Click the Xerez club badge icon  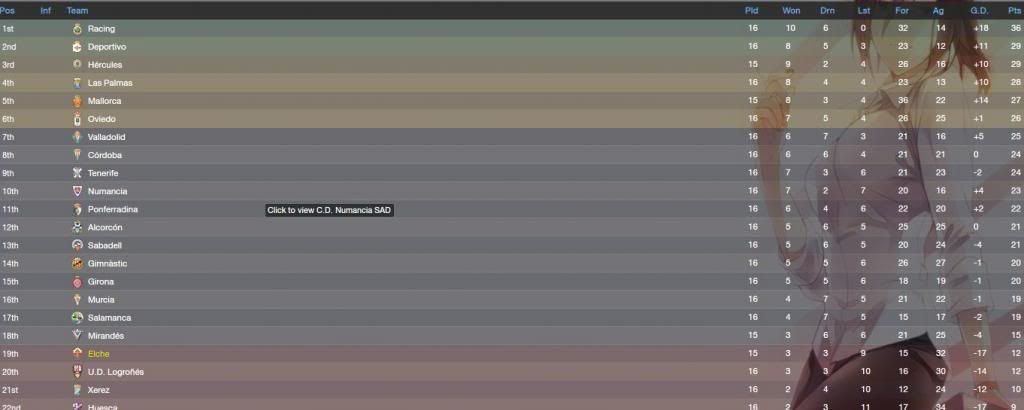[x=77, y=390]
